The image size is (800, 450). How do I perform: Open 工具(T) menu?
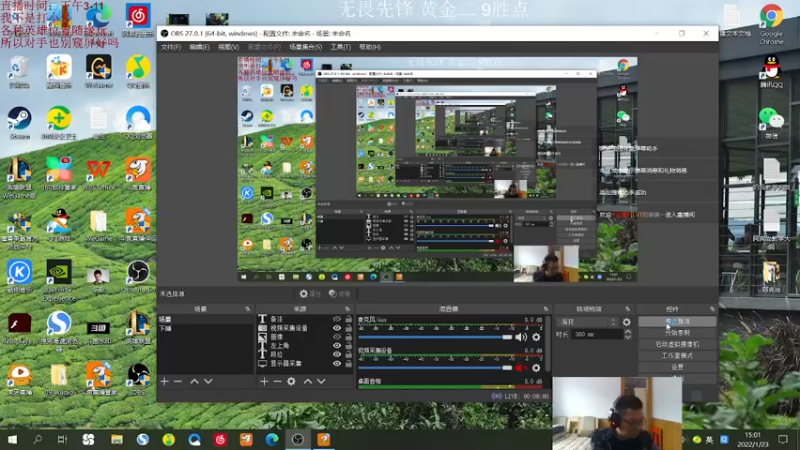(340, 47)
